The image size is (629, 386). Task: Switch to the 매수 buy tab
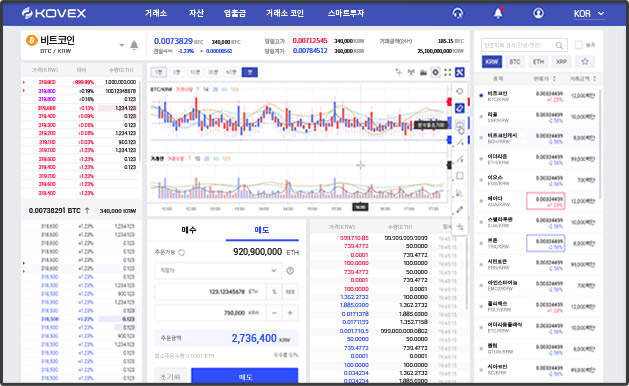[188, 230]
